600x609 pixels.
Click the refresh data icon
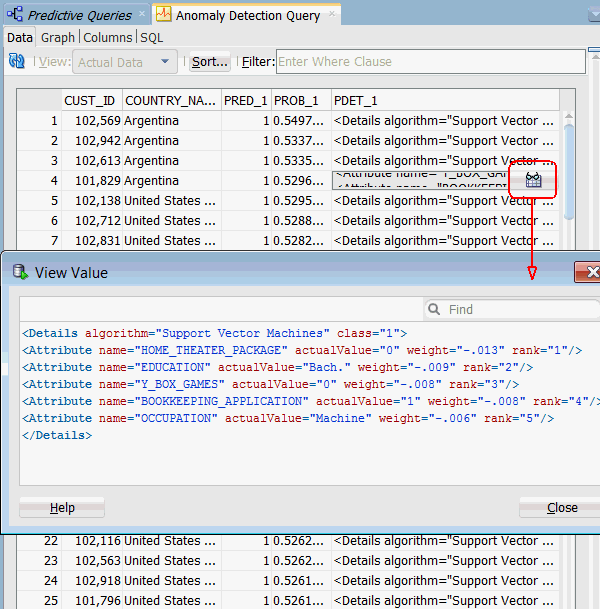pos(16,61)
